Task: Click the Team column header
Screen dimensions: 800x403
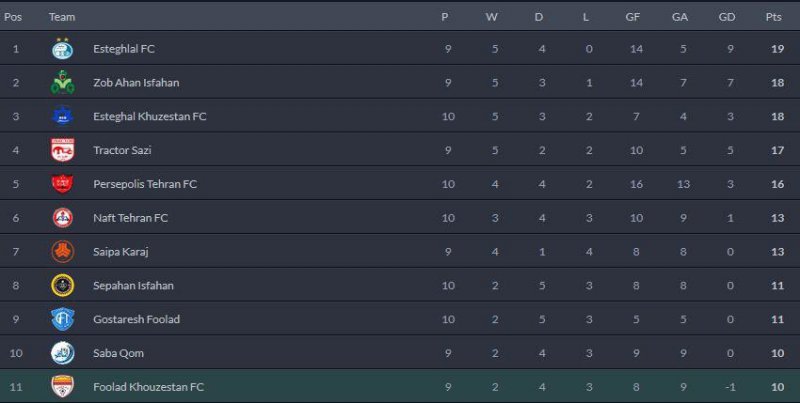Action: coord(62,17)
